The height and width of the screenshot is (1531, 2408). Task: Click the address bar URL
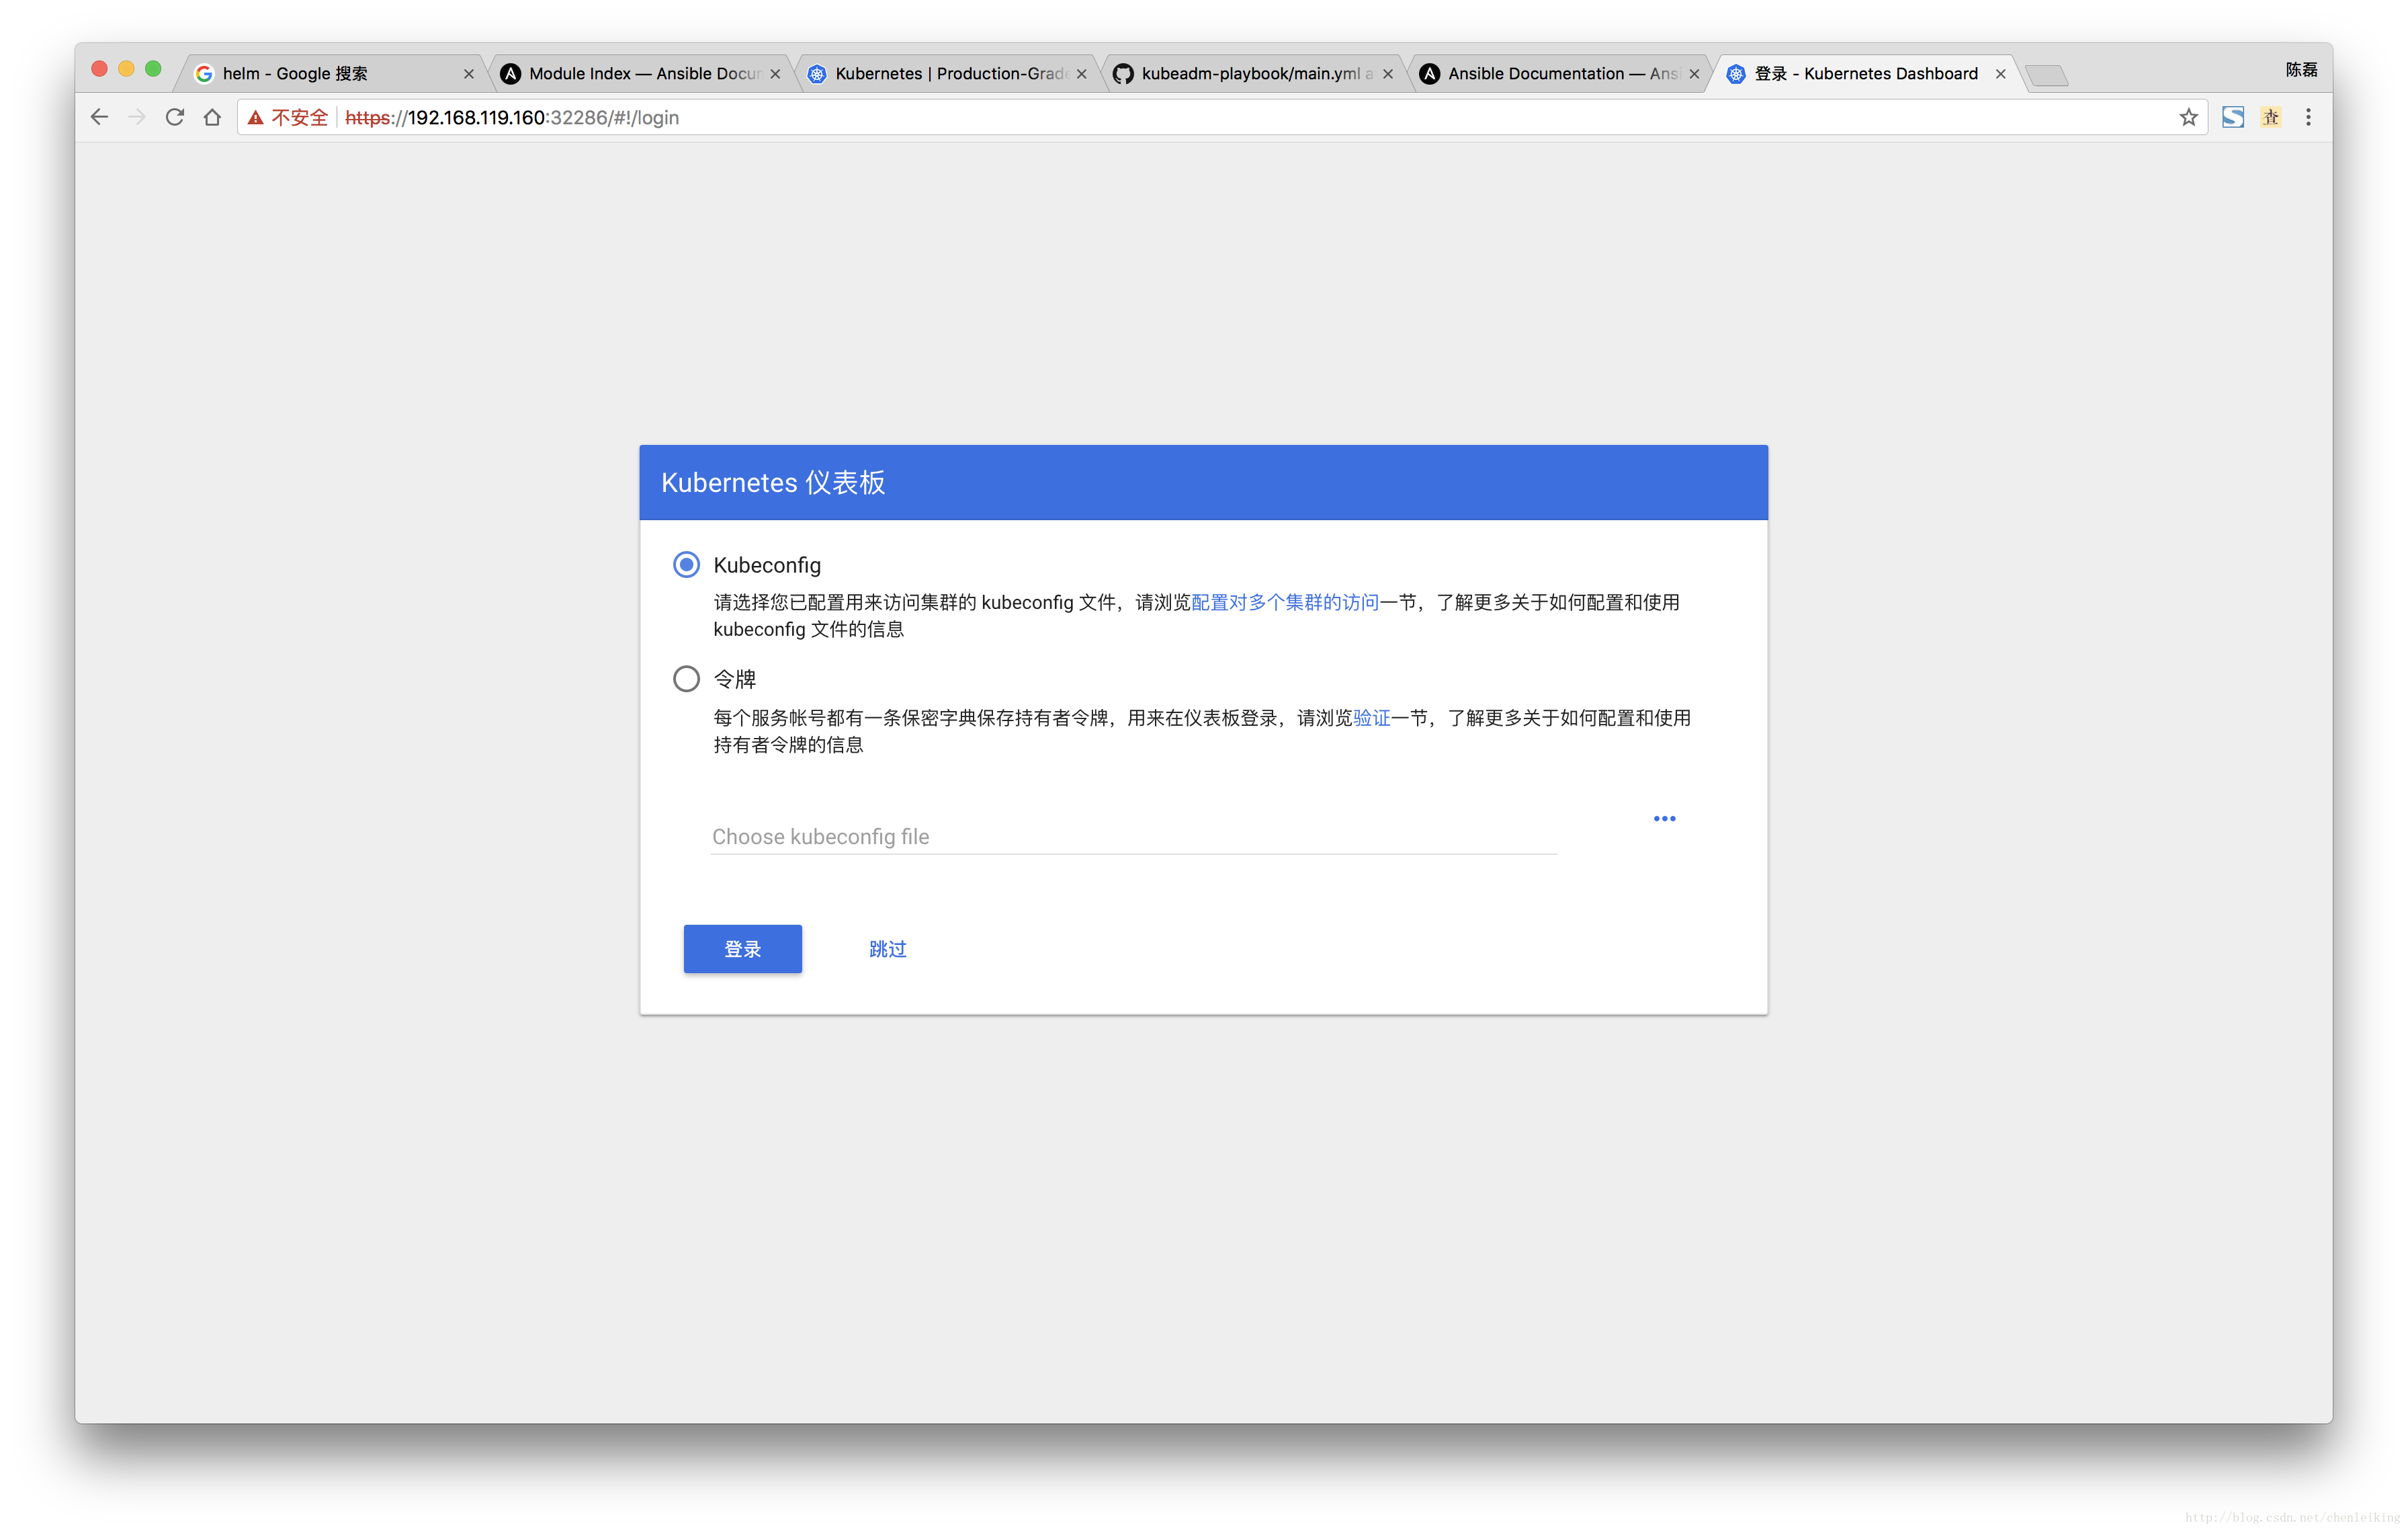tap(512, 118)
